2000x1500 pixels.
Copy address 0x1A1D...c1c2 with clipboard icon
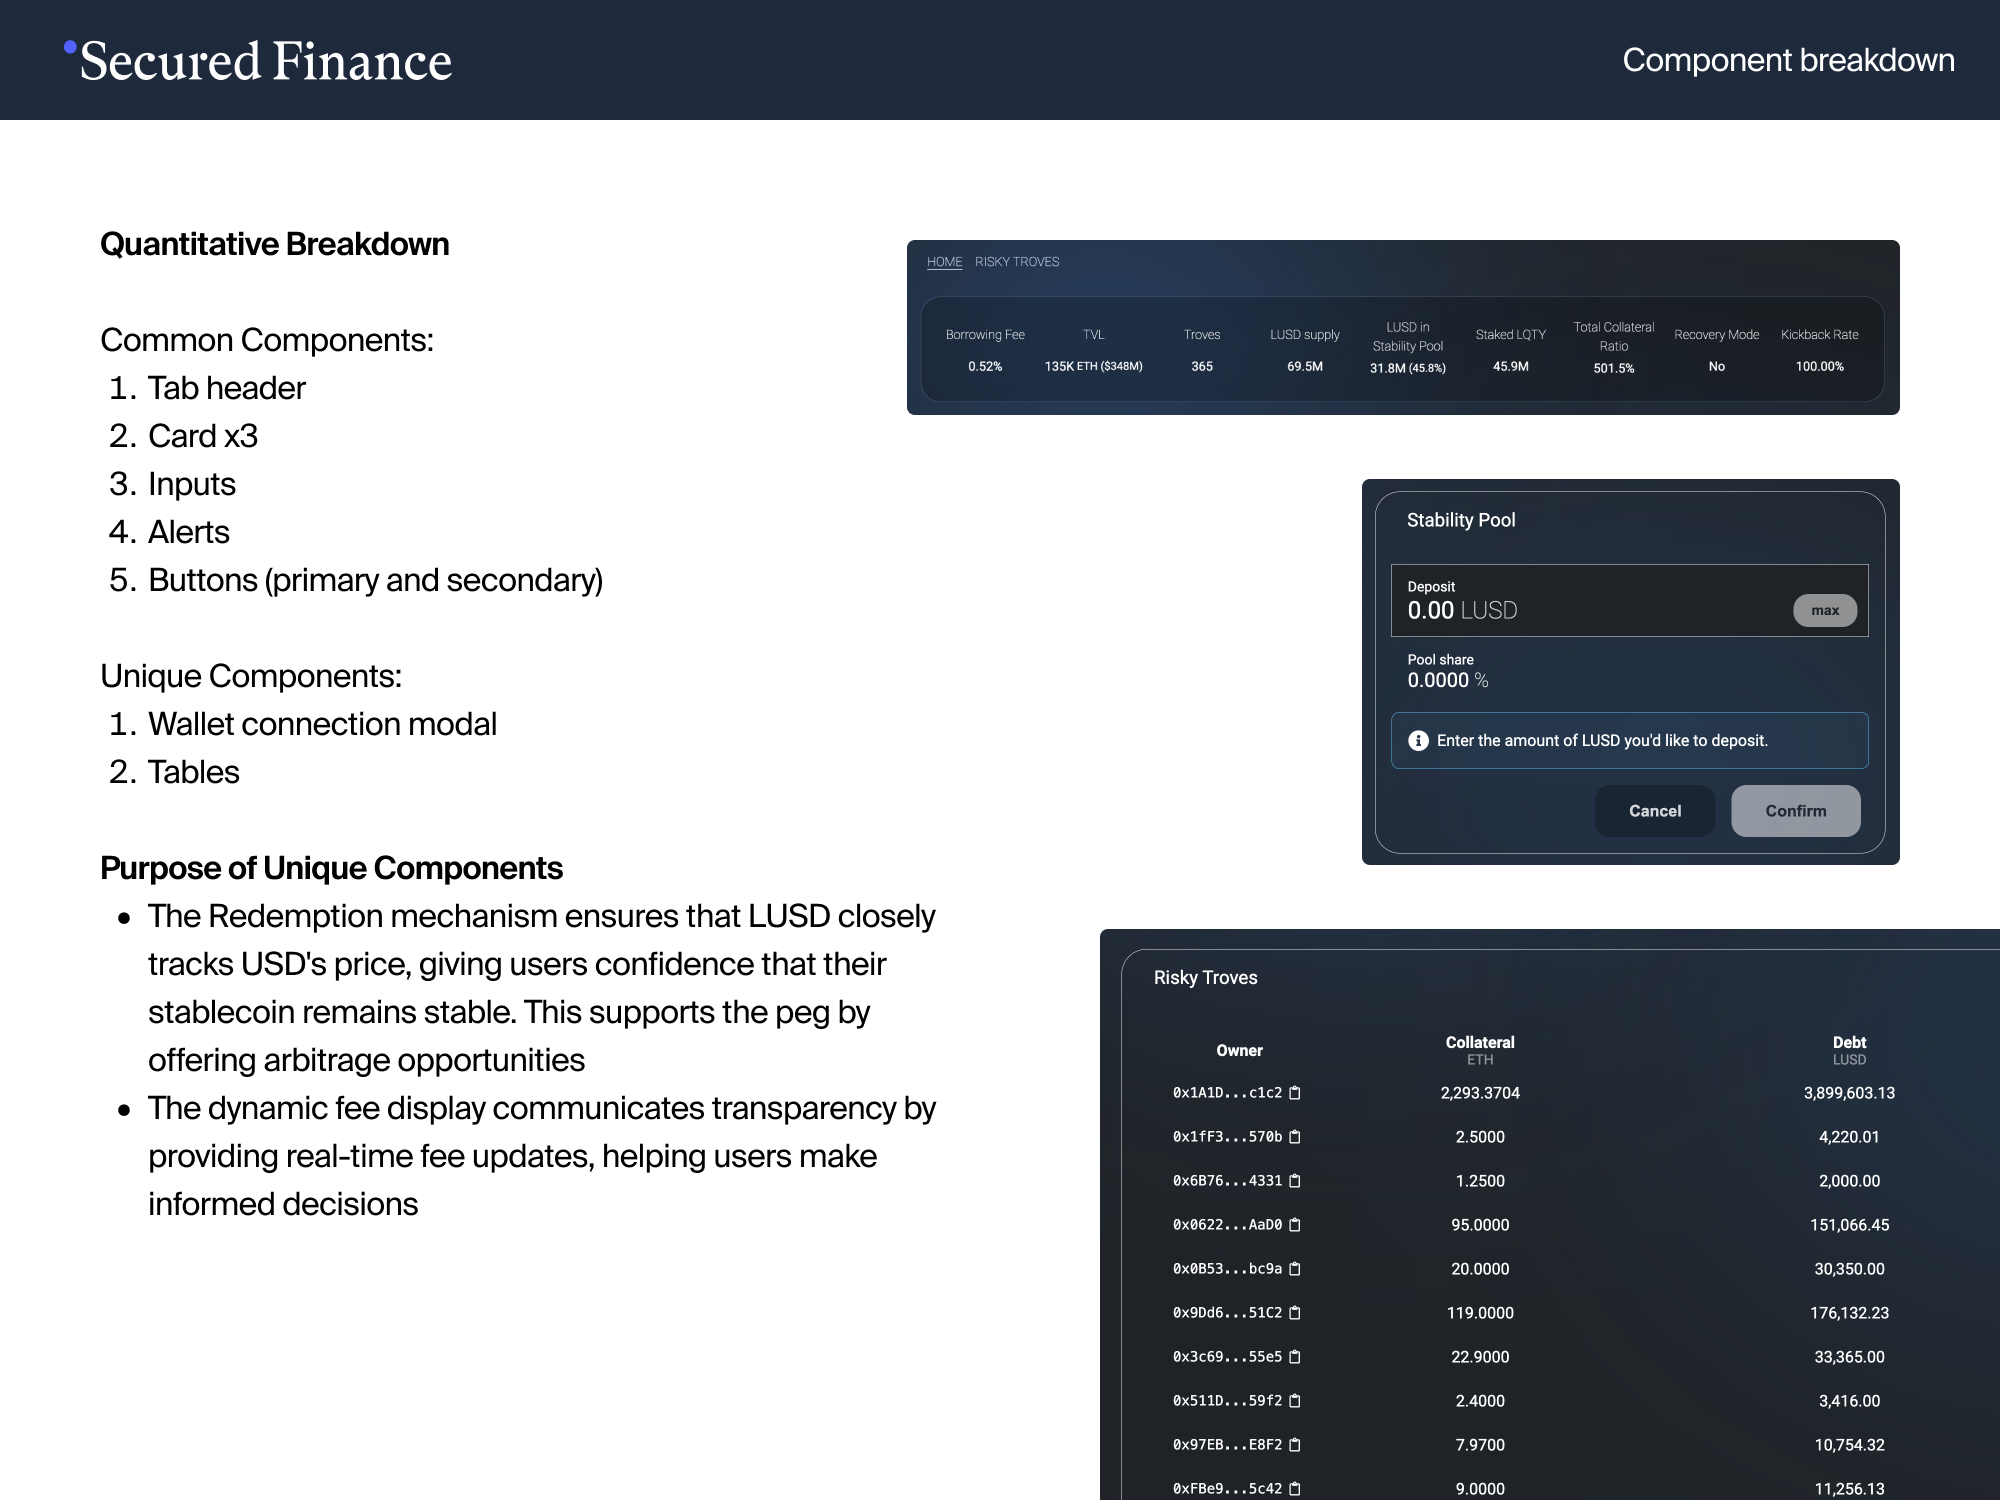[1295, 1093]
